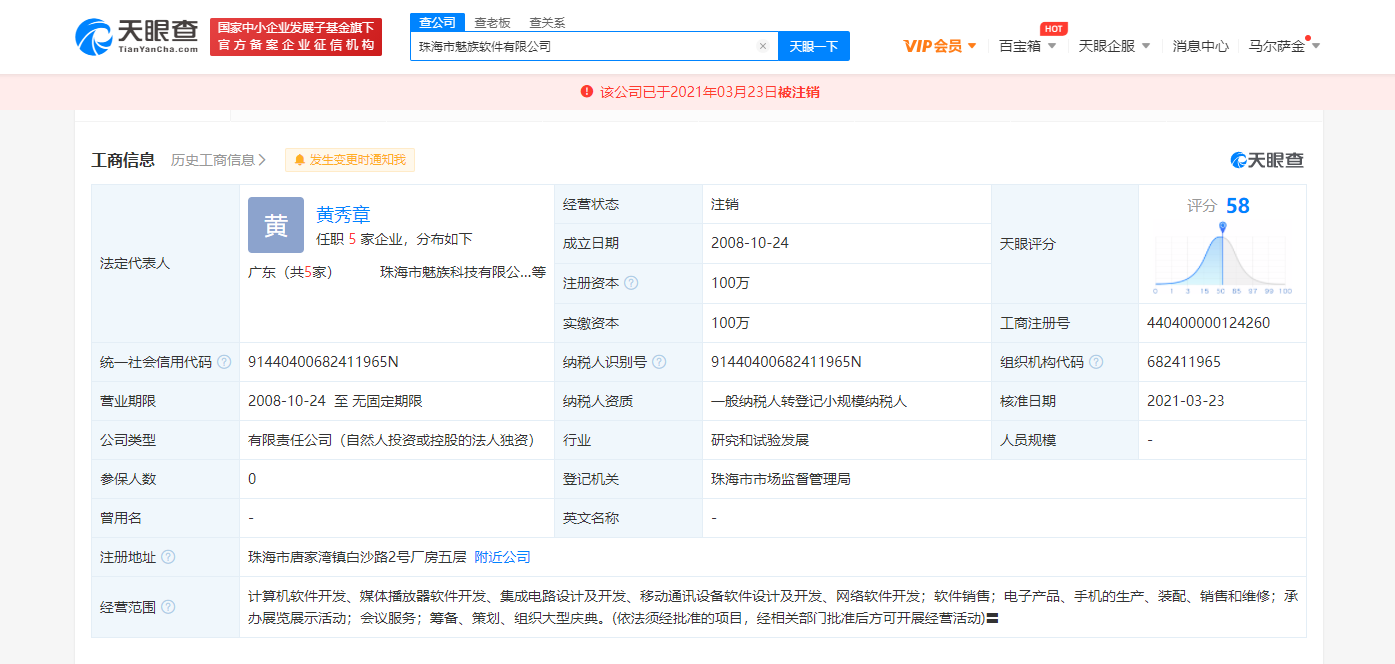Viewport: 1395px width, 664px height.
Task: Clear the search box with the × icon
Action: pyautogui.click(x=763, y=46)
